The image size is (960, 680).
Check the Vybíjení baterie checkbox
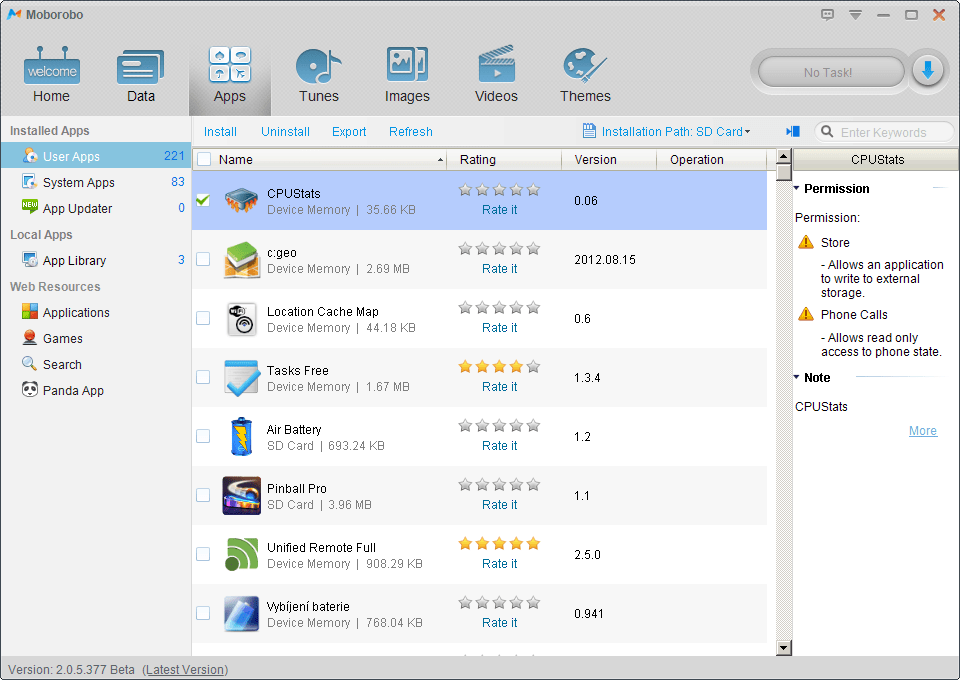[203, 613]
